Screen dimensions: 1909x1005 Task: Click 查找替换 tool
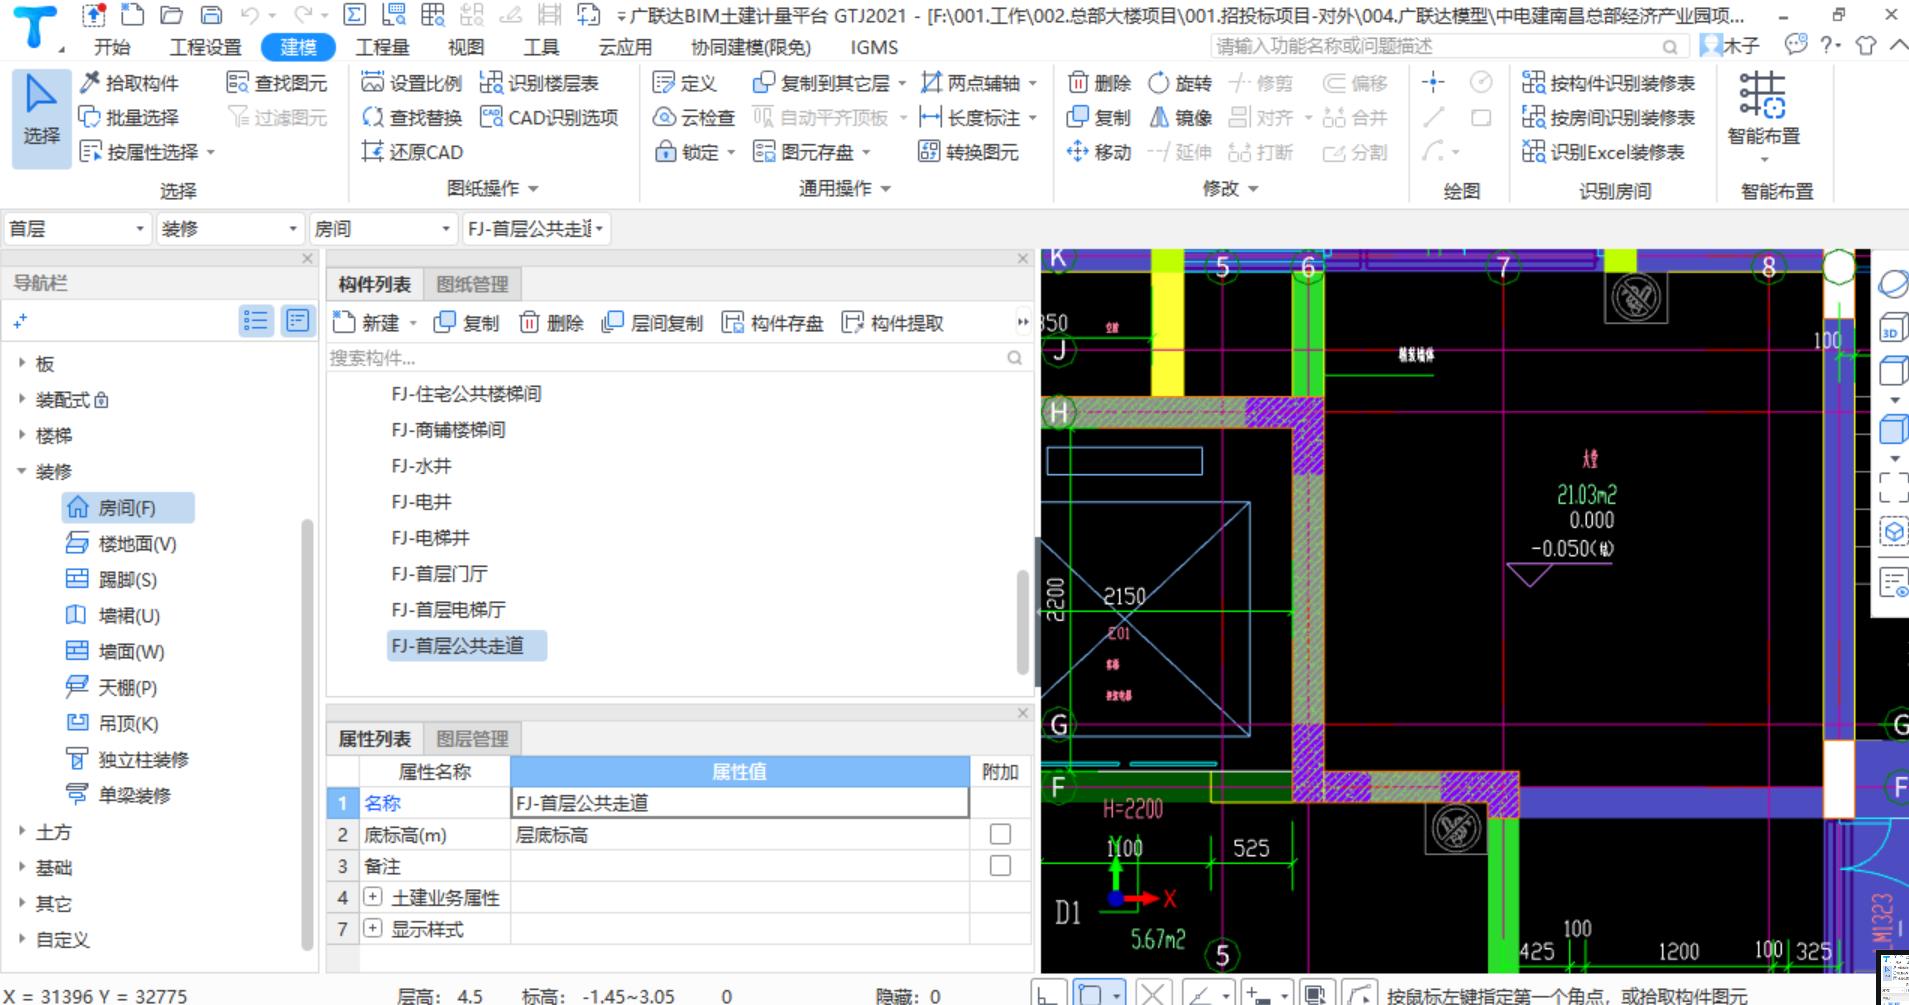[x=412, y=118]
